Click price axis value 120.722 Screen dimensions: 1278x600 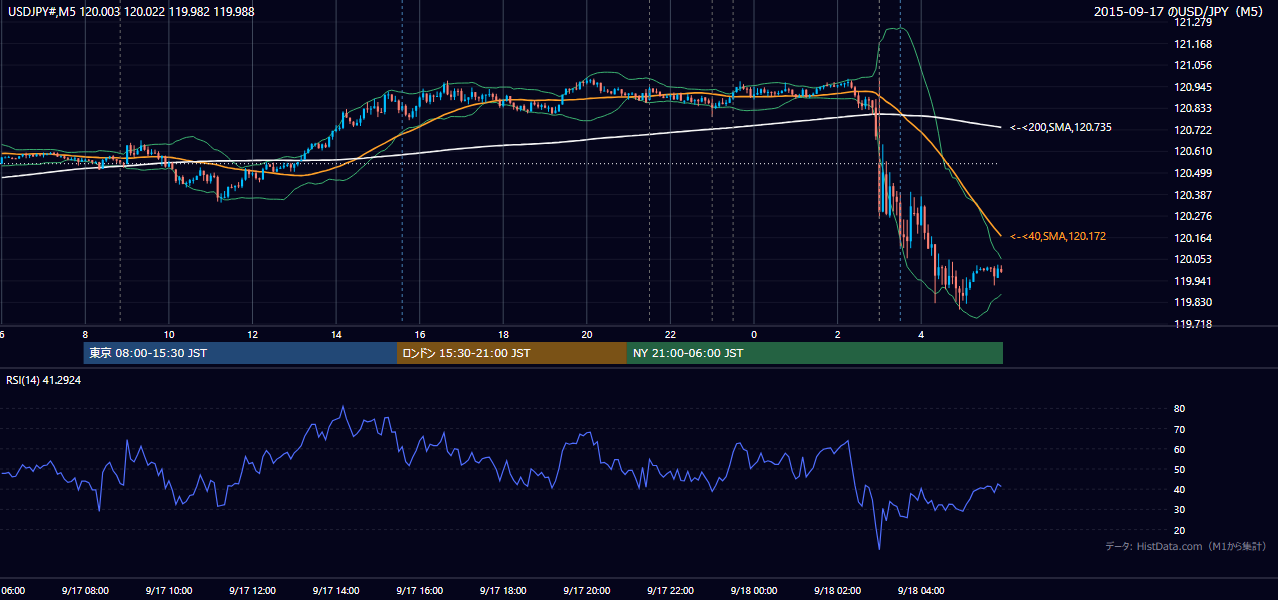(x=1193, y=130)
